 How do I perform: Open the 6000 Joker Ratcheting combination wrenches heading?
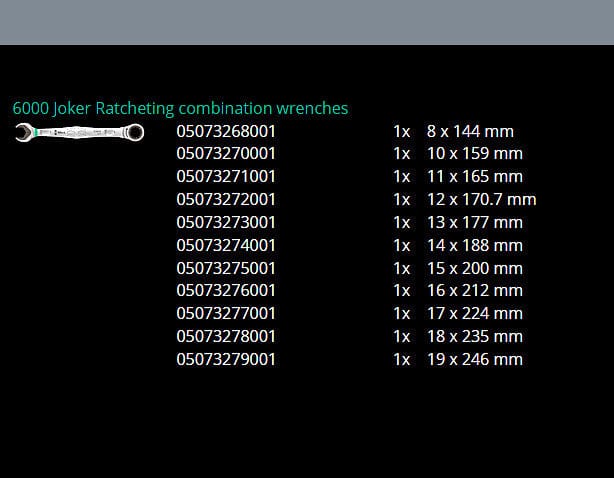(x=180, y=108)
